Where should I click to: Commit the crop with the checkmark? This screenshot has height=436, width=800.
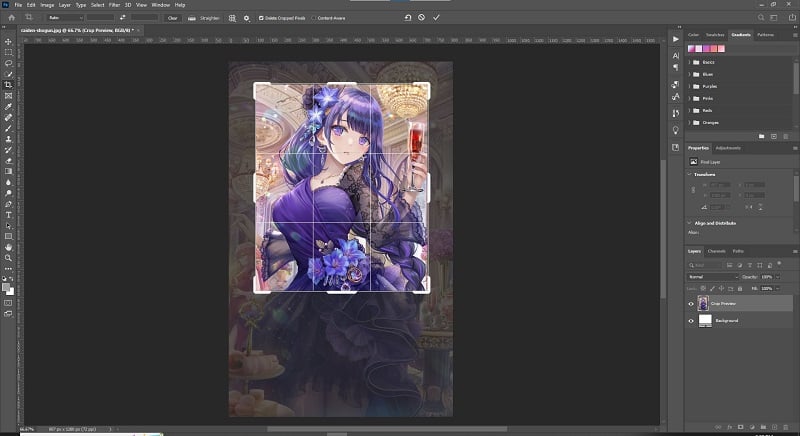click(x=436, y=17)
